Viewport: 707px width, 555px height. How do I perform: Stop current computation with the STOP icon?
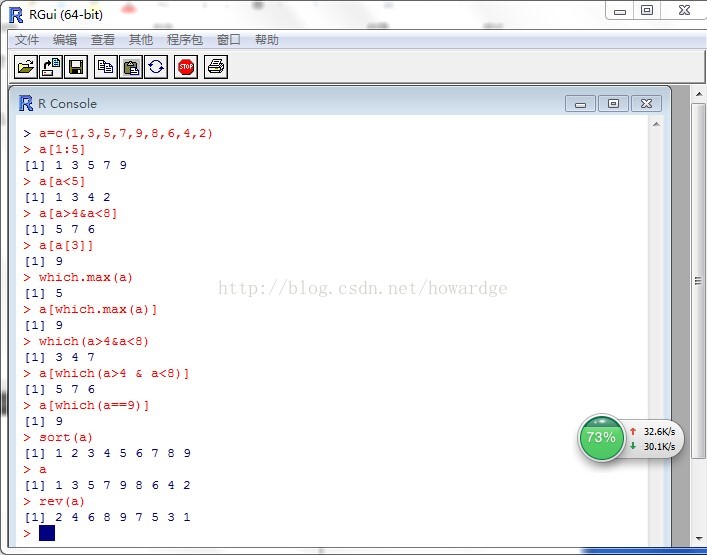click(186, 67)
